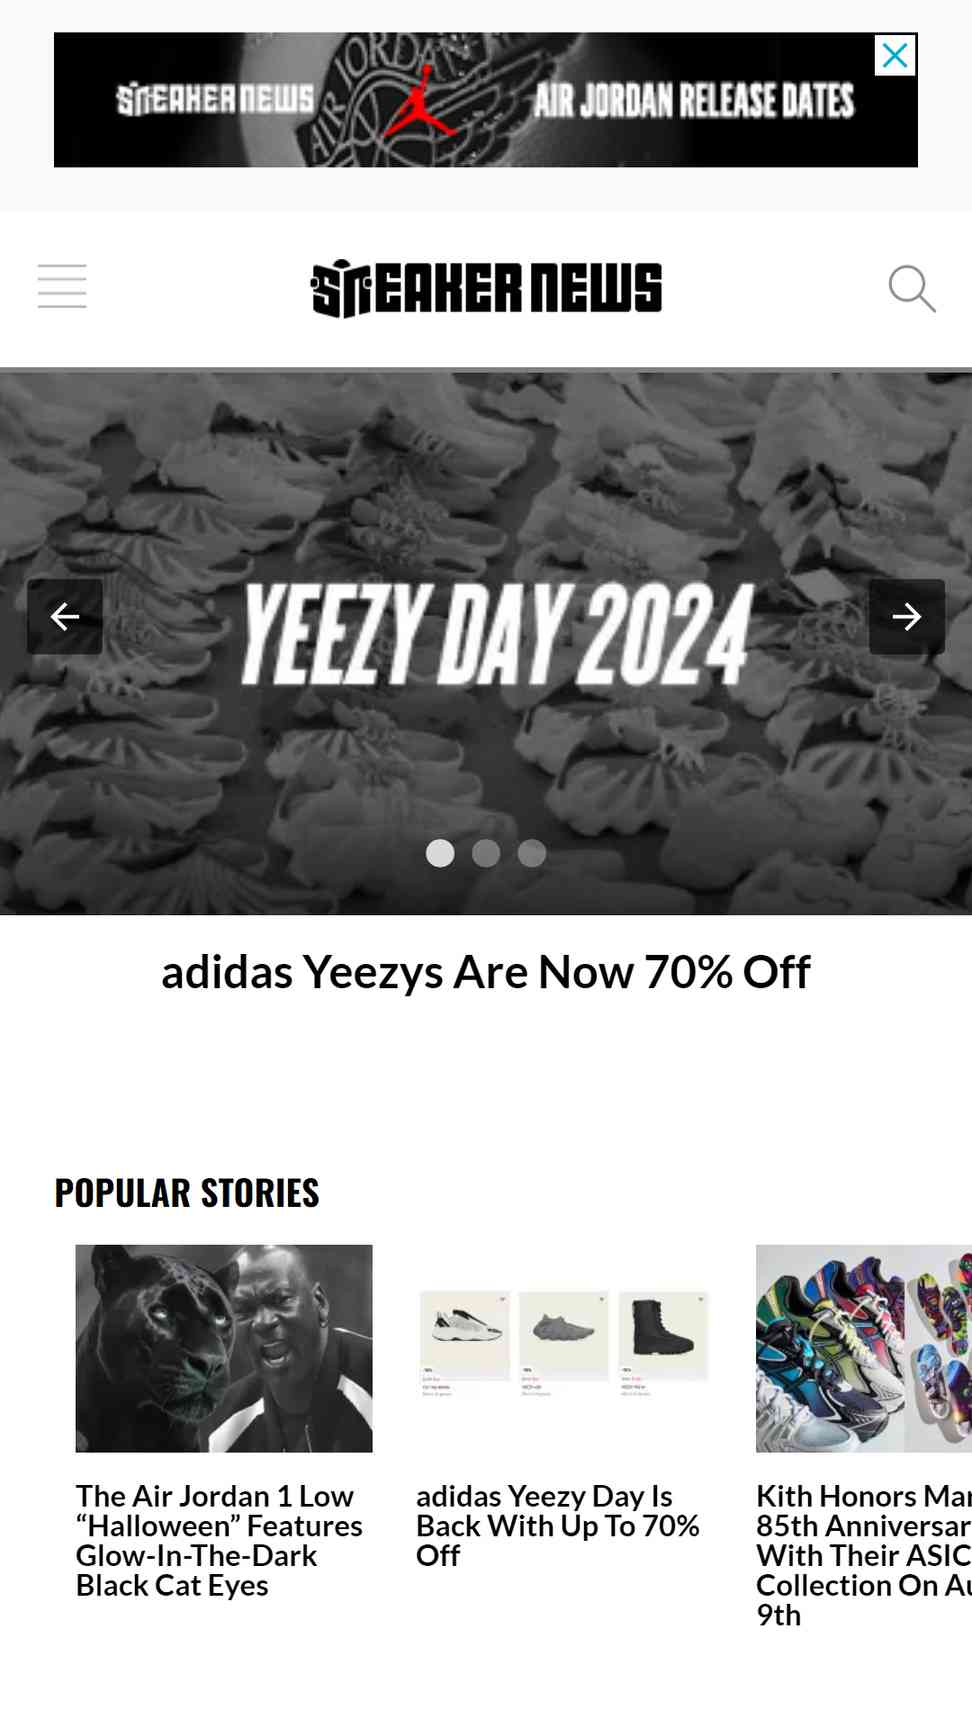The width and height of the screenshot is (972, 1728).
Task: Open the colorful ASICS sneakers thumbnail
Action: click(x=864, y=1348)
